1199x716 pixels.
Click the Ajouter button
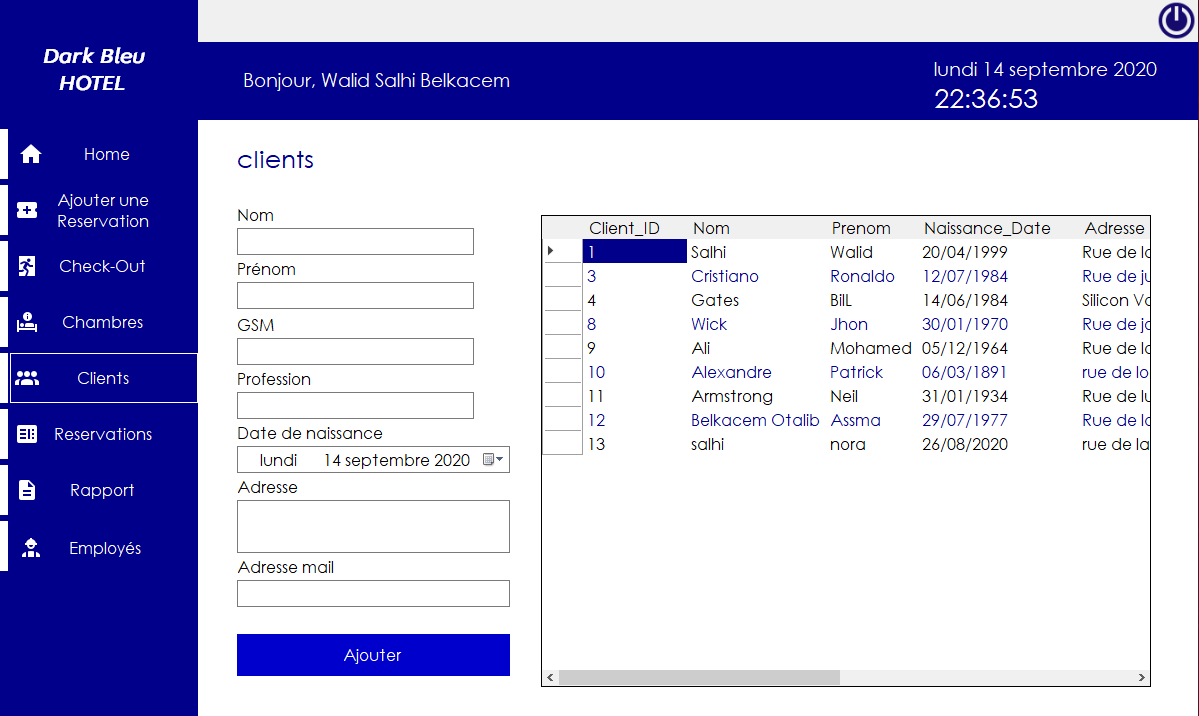(373, 655)
